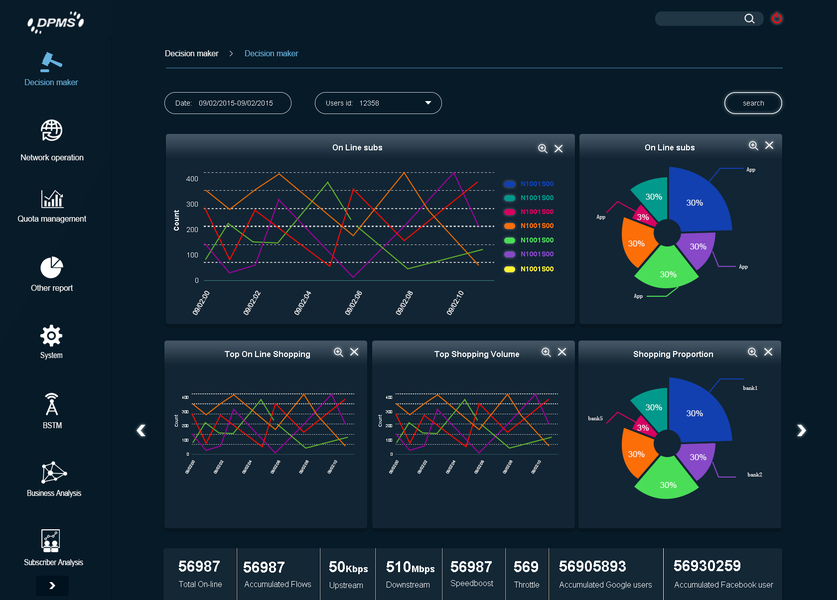The height and width of the screenshot is (600, 837).
Task: Select the Other report menu label
Action: click(52, 288)
